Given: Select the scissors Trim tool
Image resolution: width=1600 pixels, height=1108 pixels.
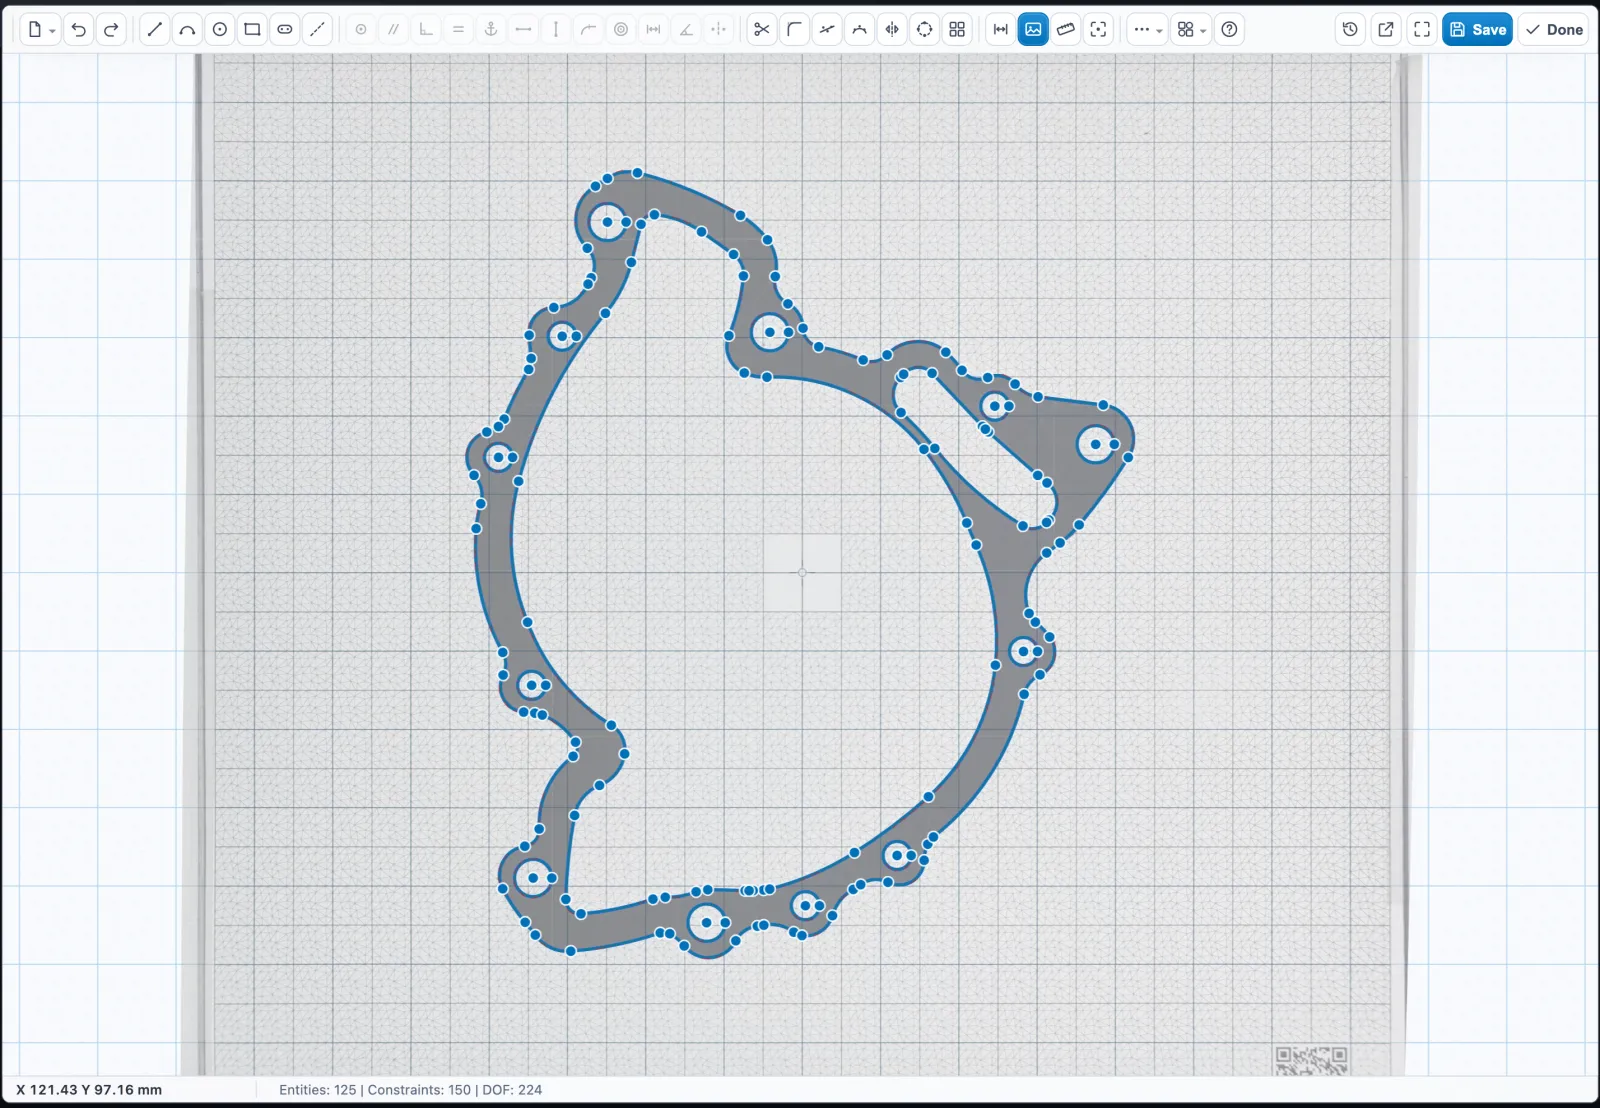Looking at the screenshot, I should 762,30.
